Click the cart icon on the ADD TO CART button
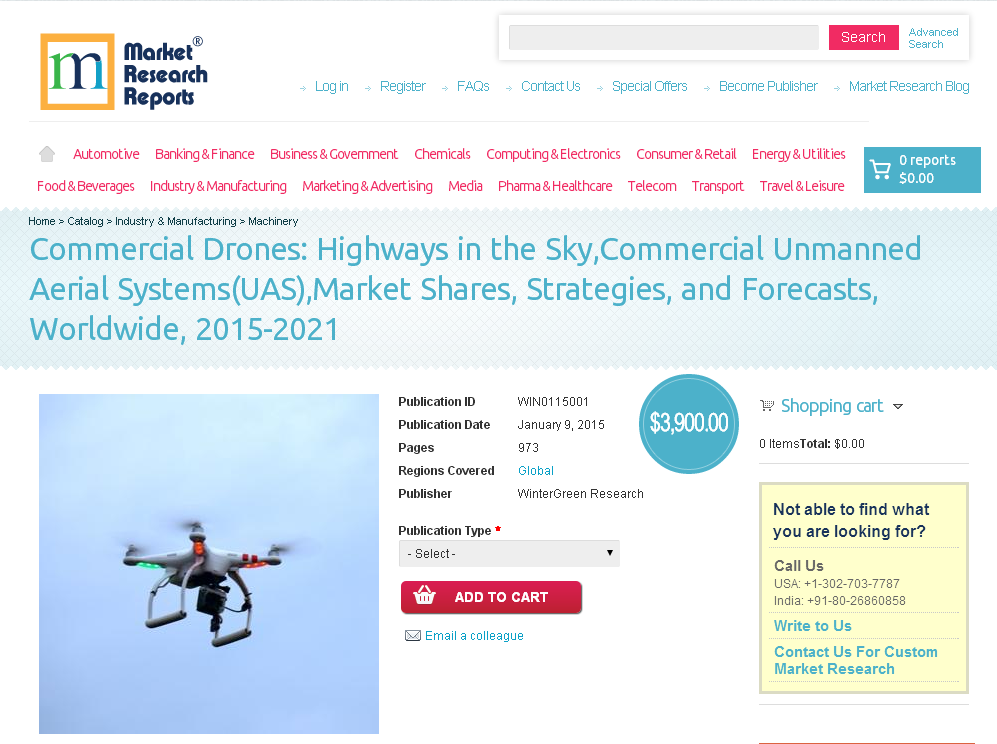The image size is (997, 744). coord(424,596)
